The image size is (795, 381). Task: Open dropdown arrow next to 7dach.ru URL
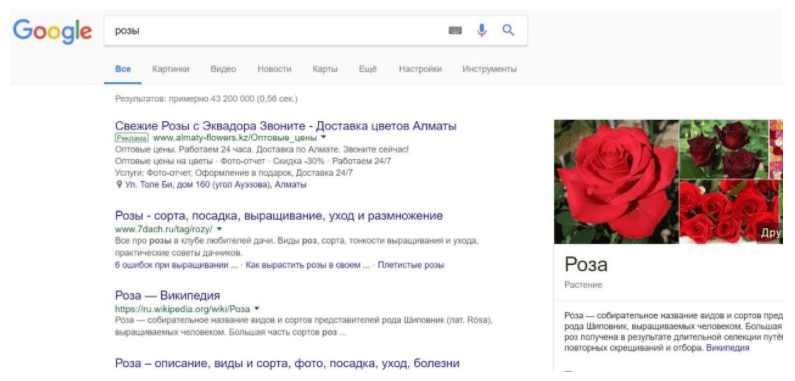219,229
